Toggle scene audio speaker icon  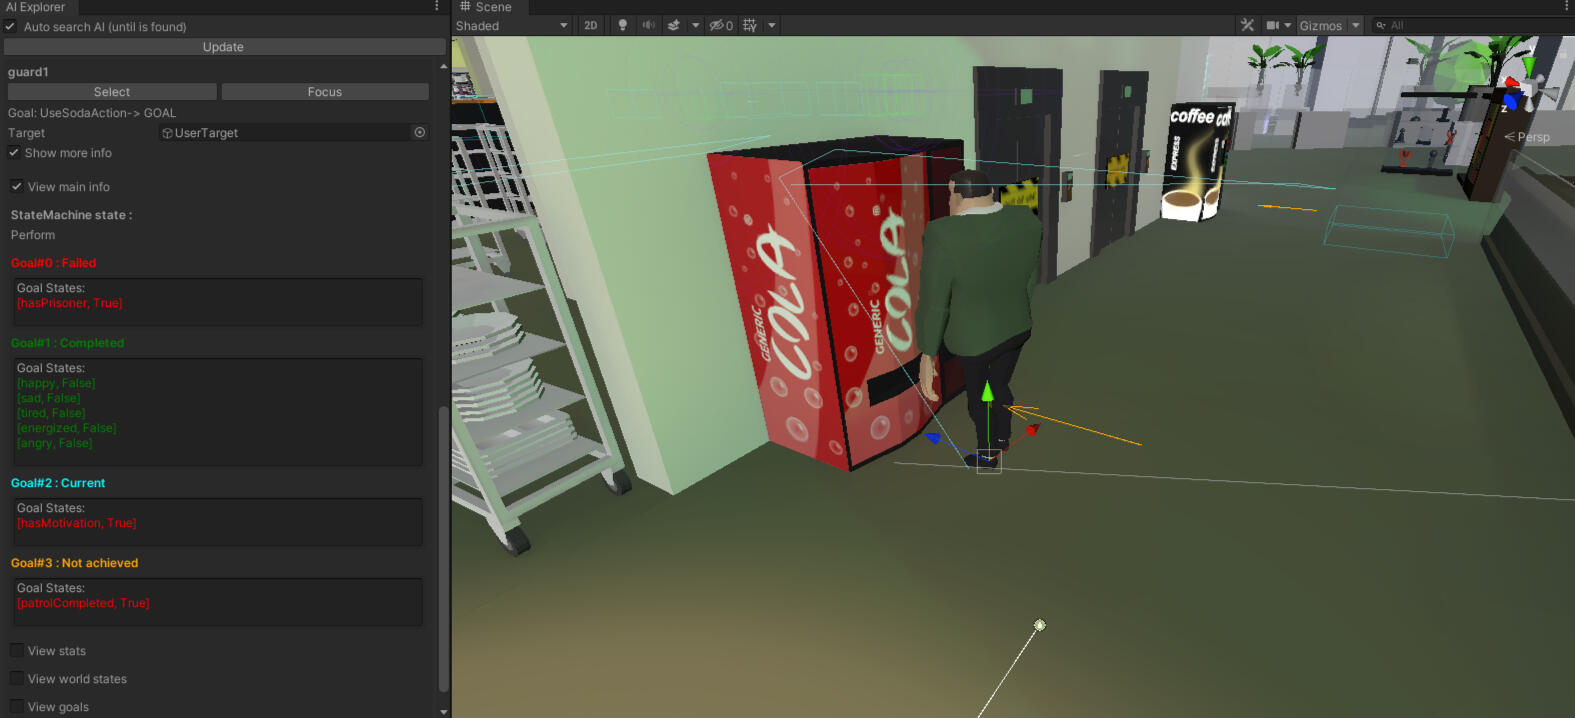(648, 26)
